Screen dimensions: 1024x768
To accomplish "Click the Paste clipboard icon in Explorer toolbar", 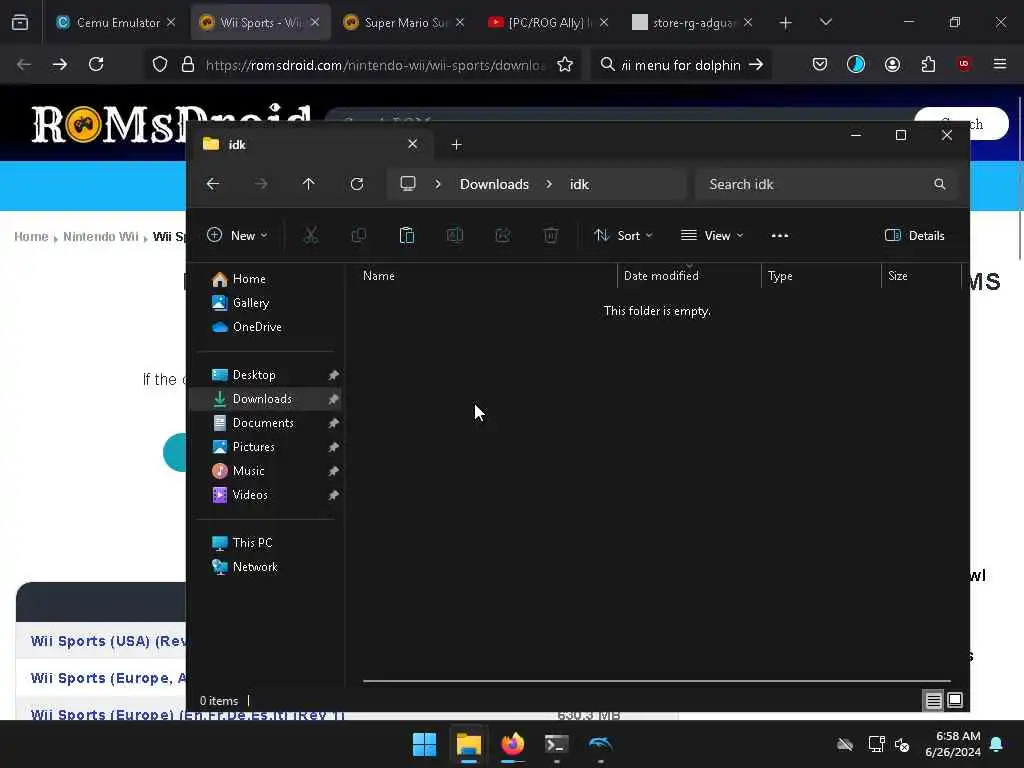I will pyautogui.click(x=406, y=236).
